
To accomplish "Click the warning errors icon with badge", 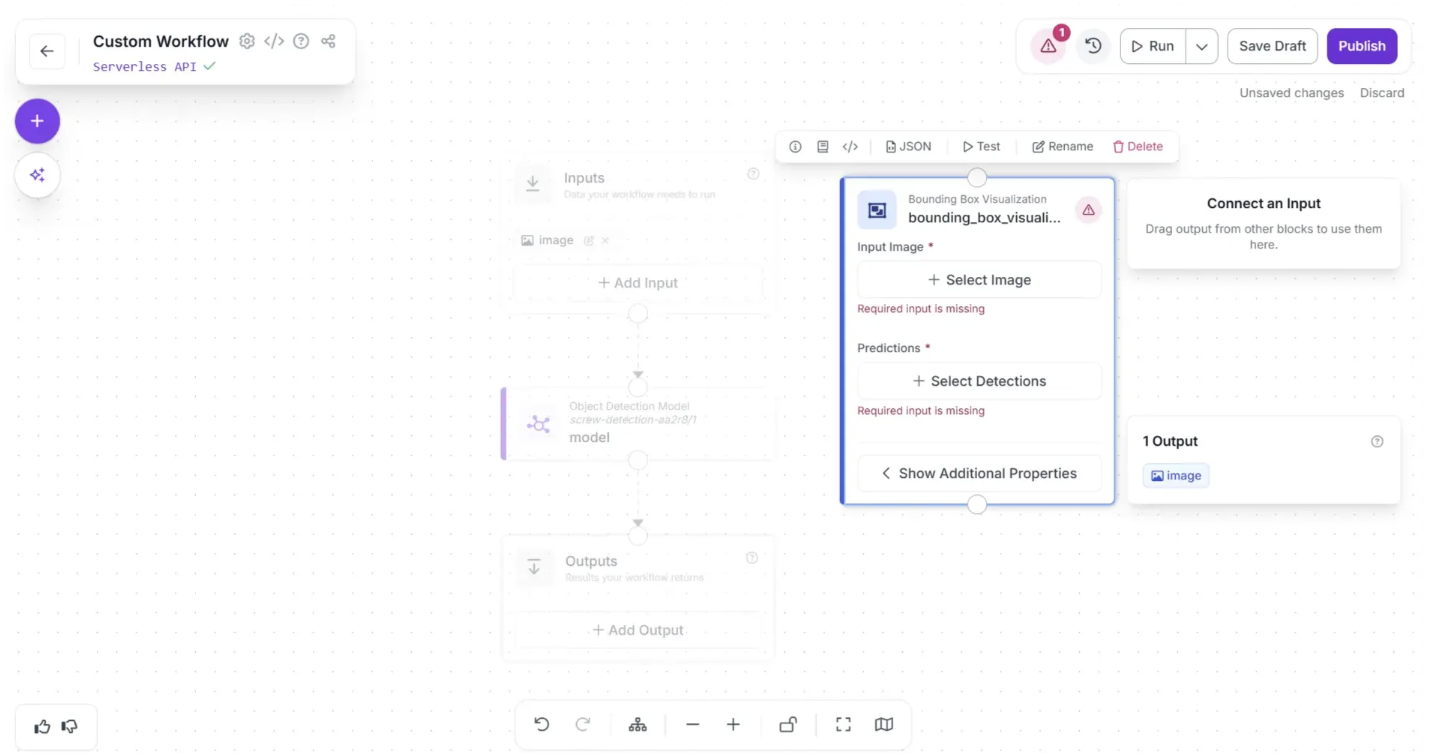I will coord(1048,46).
